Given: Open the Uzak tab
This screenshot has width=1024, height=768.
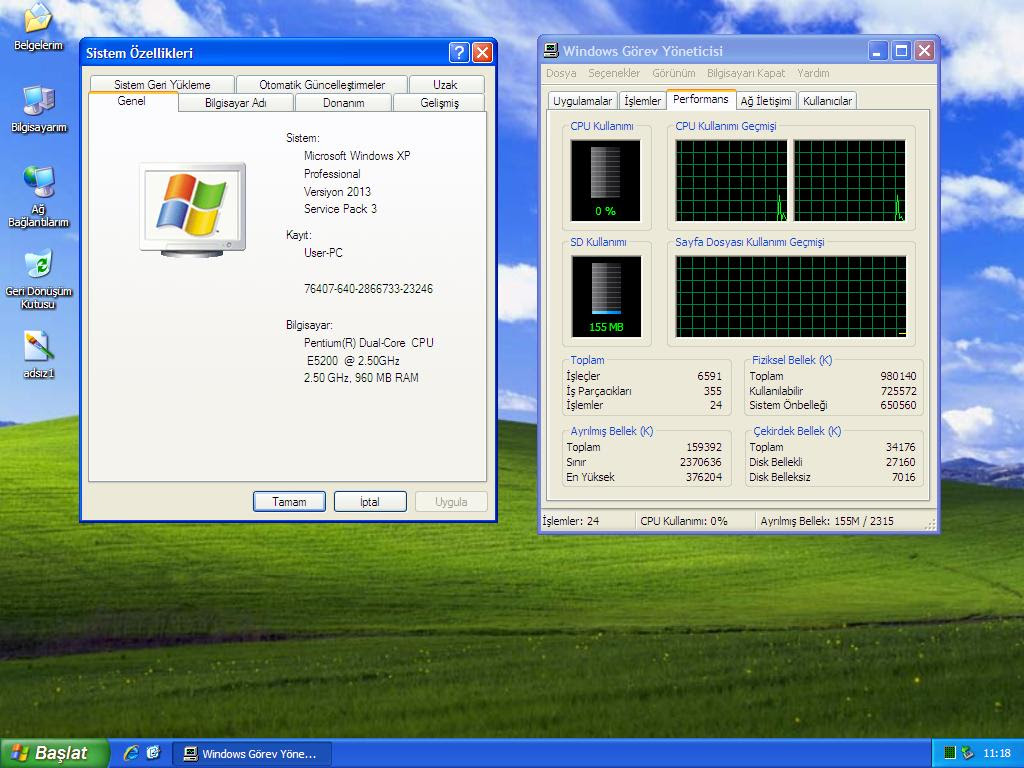Looking at the screenshot, I should 445,84.
